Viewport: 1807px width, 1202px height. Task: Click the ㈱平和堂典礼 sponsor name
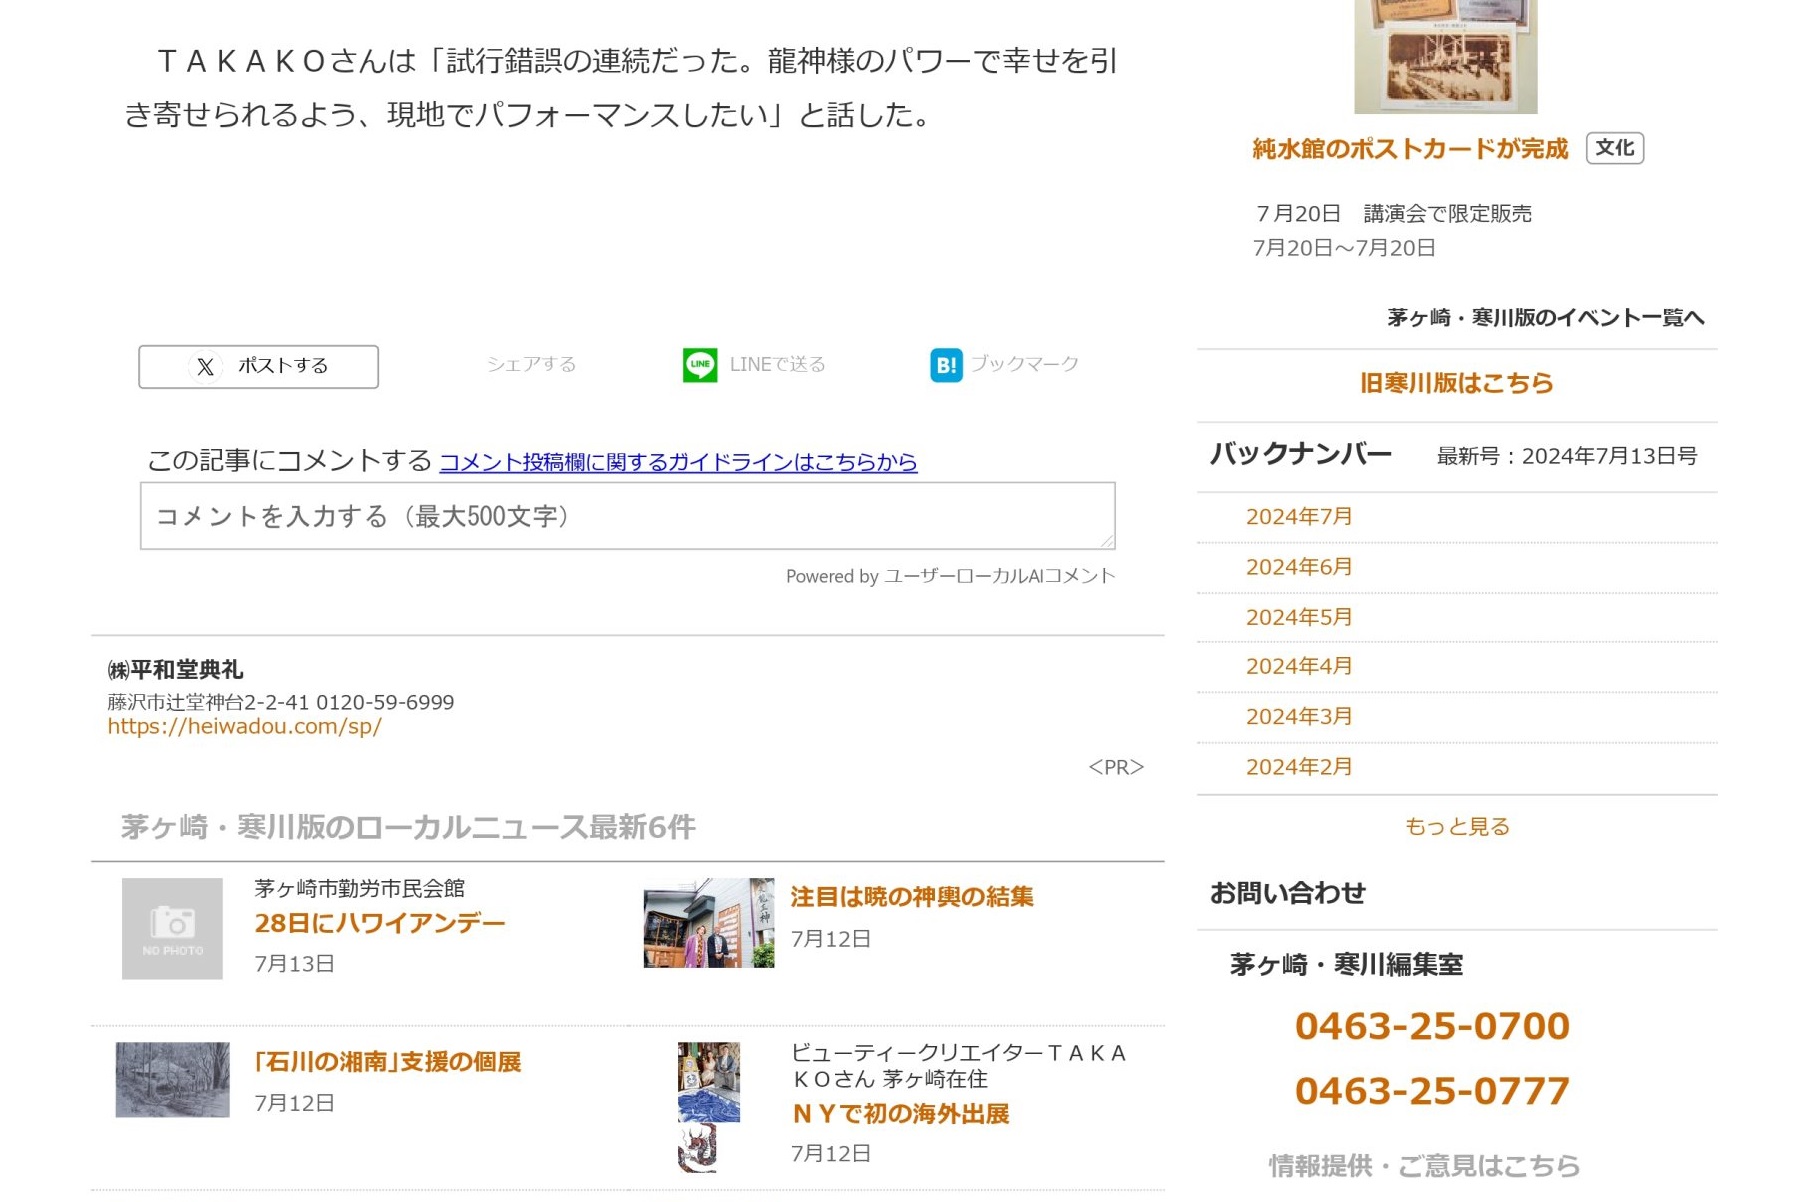176,670
